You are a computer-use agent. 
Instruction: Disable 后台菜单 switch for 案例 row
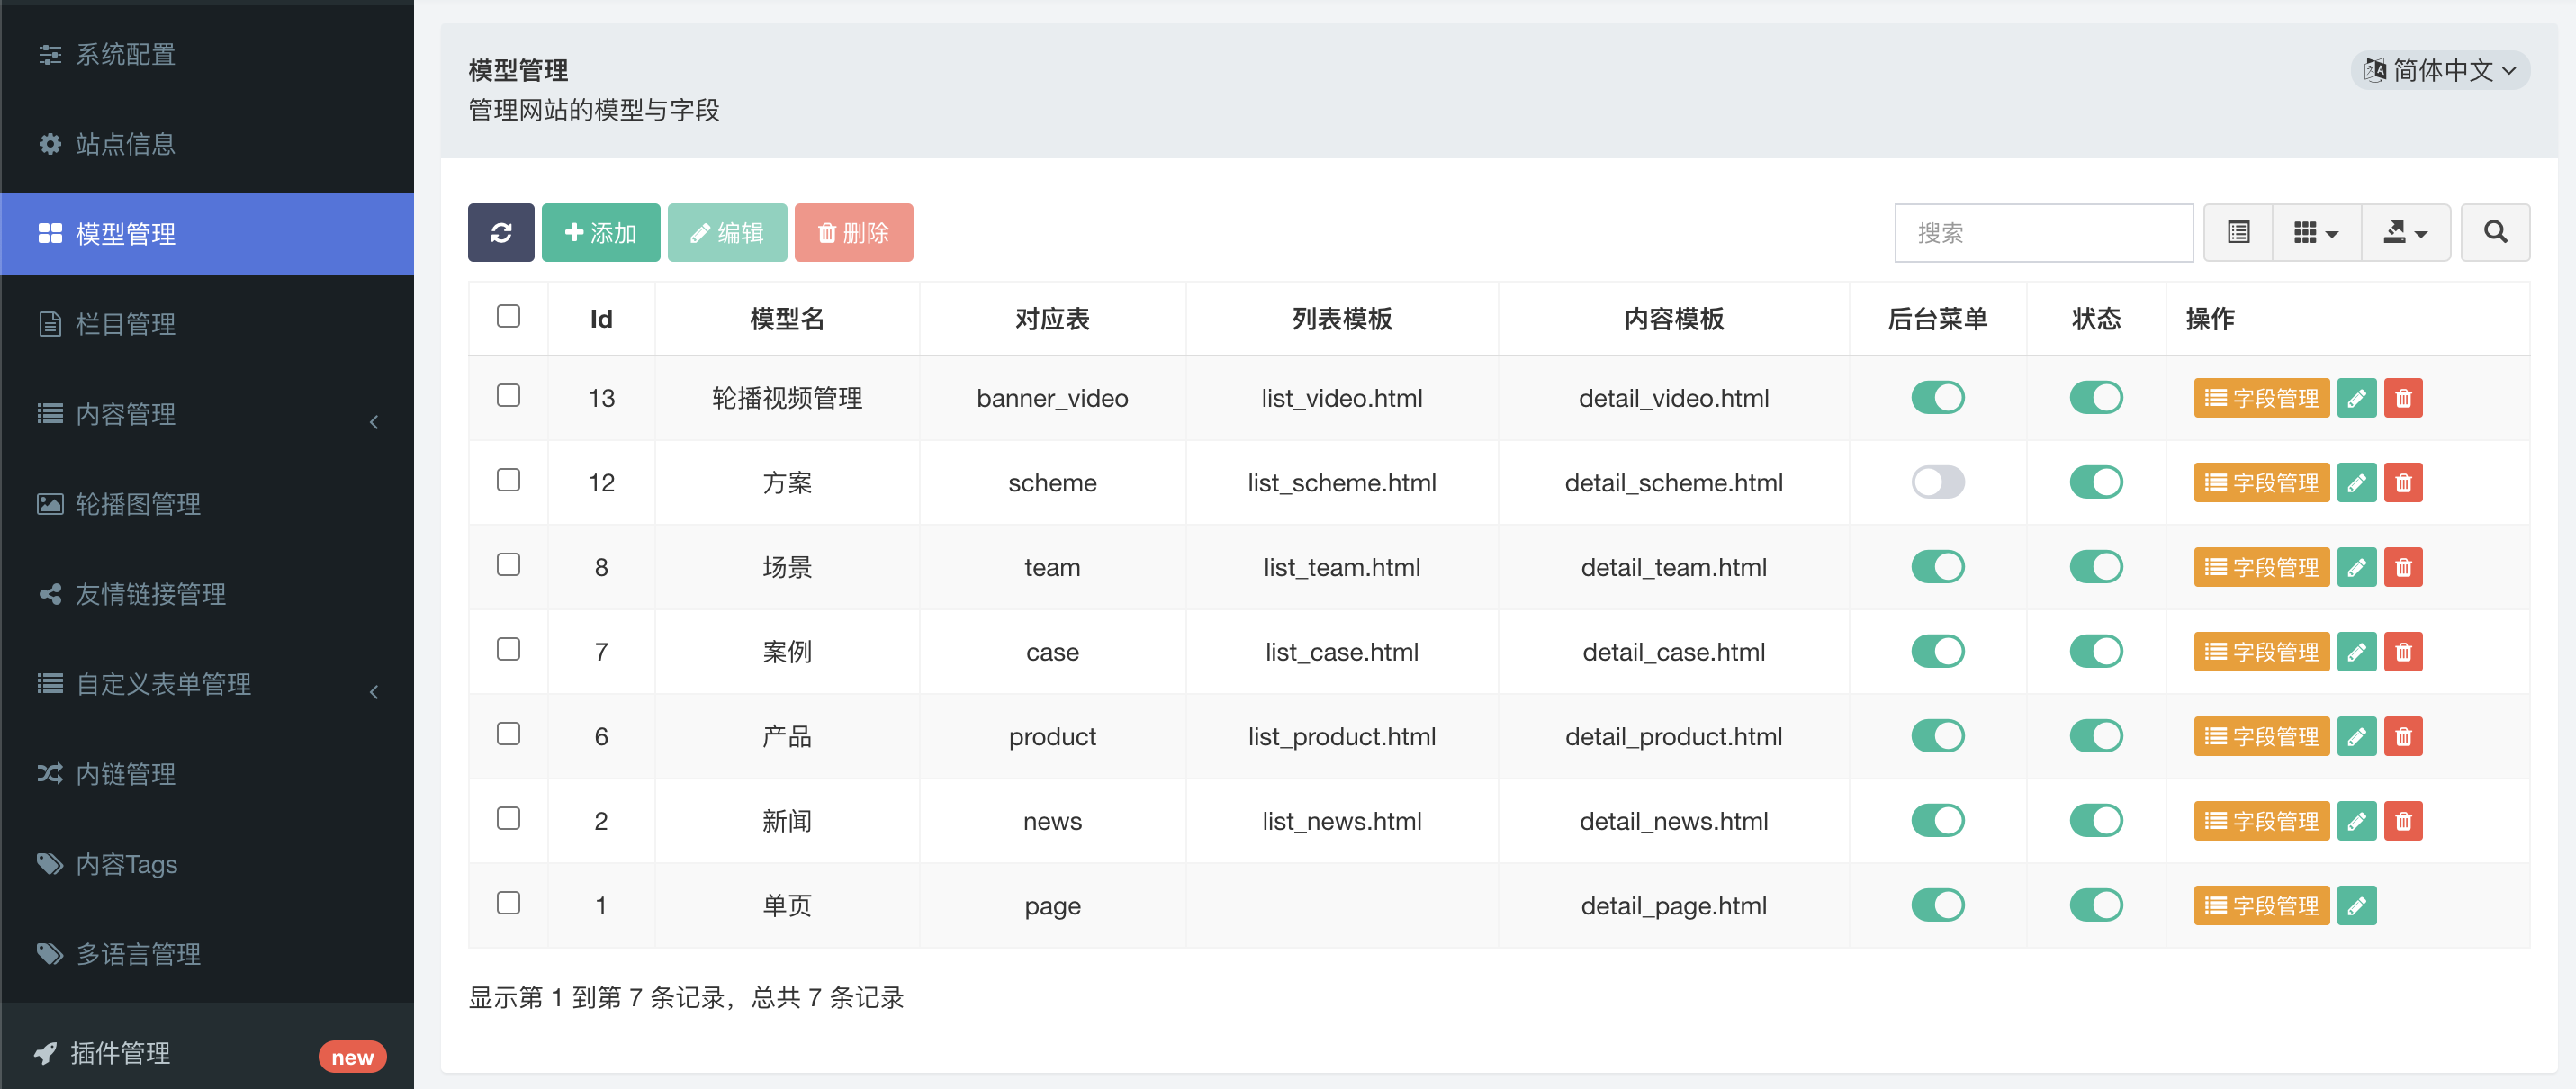1937,651
